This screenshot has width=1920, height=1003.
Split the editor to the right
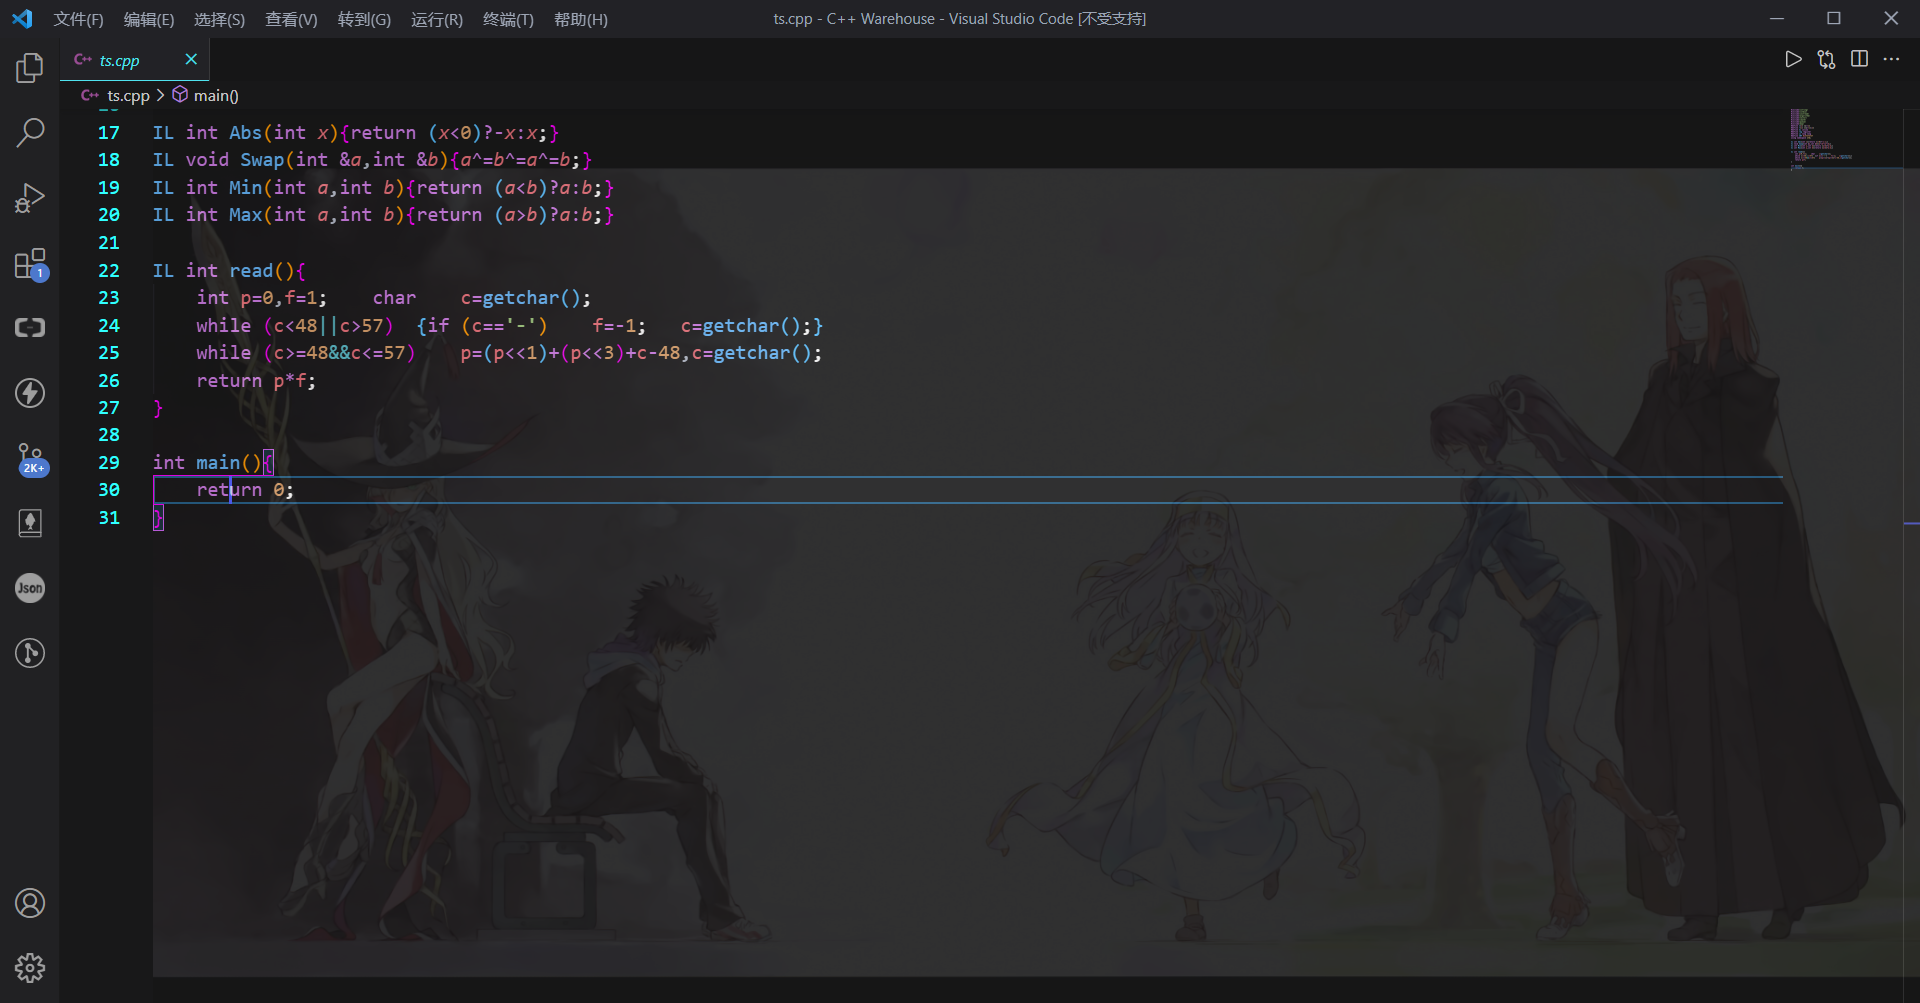pos(1859,59)
